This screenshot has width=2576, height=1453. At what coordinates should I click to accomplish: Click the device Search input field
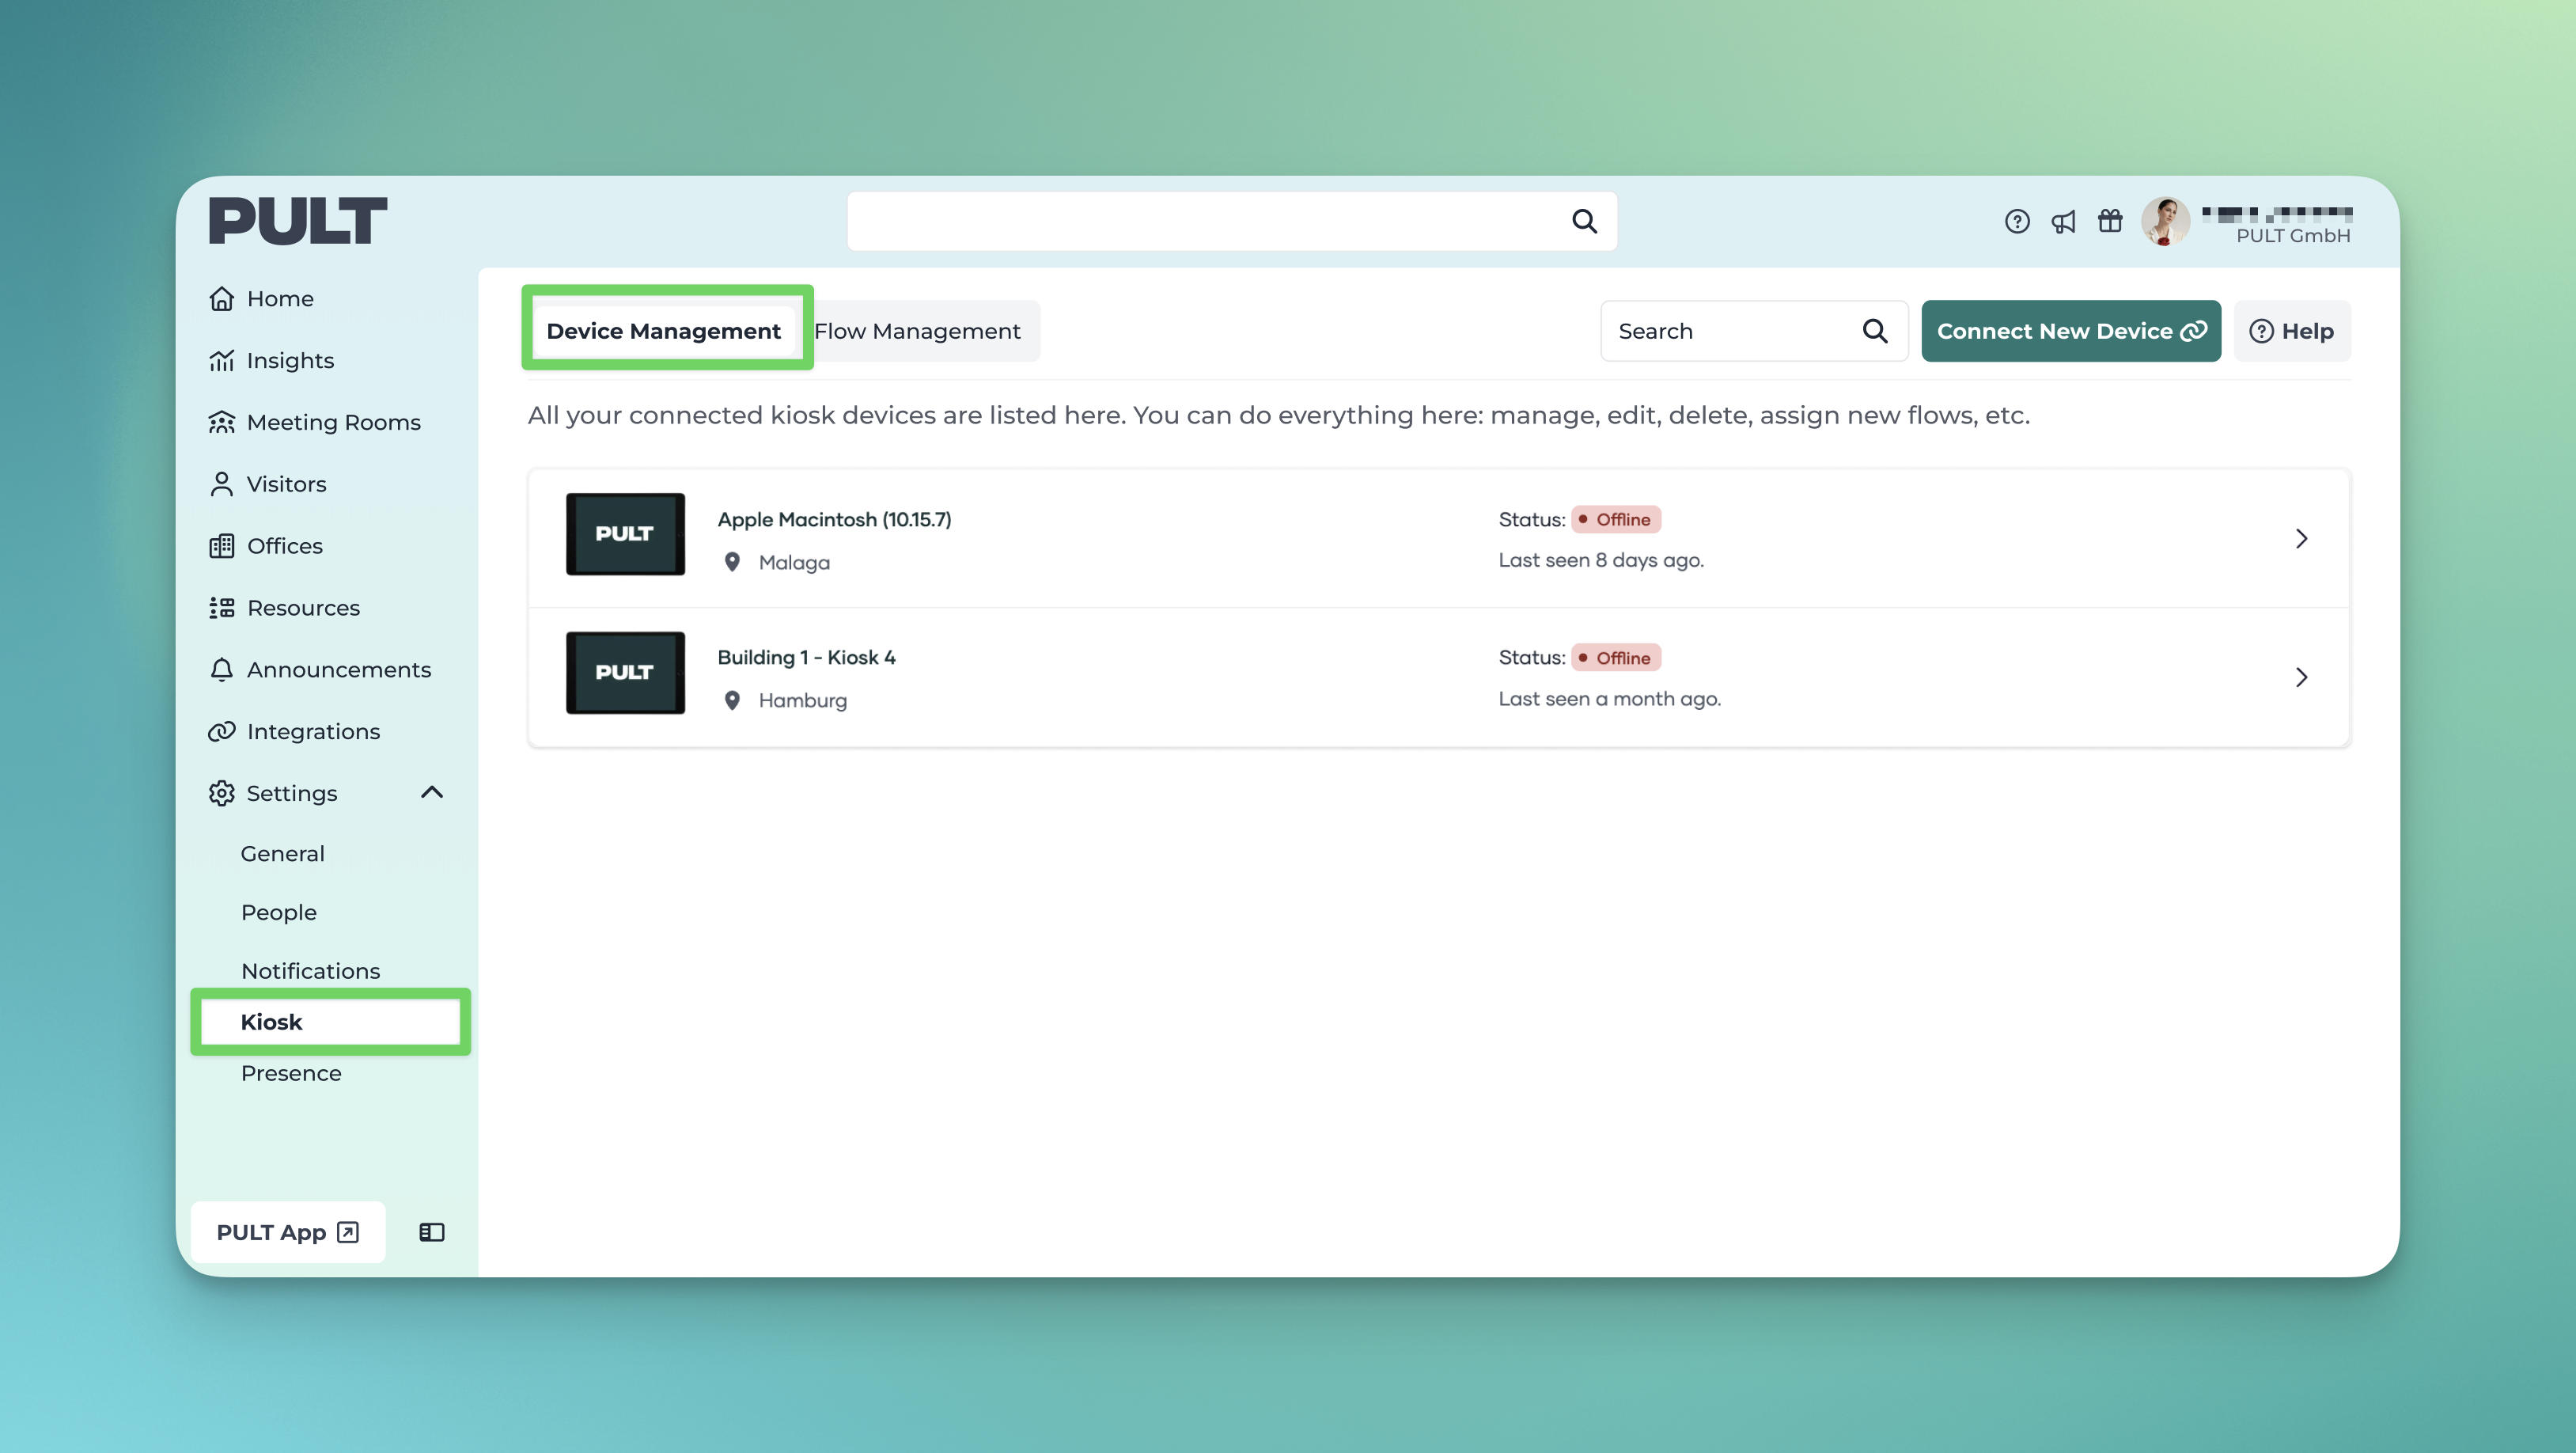click(1735, 331)
